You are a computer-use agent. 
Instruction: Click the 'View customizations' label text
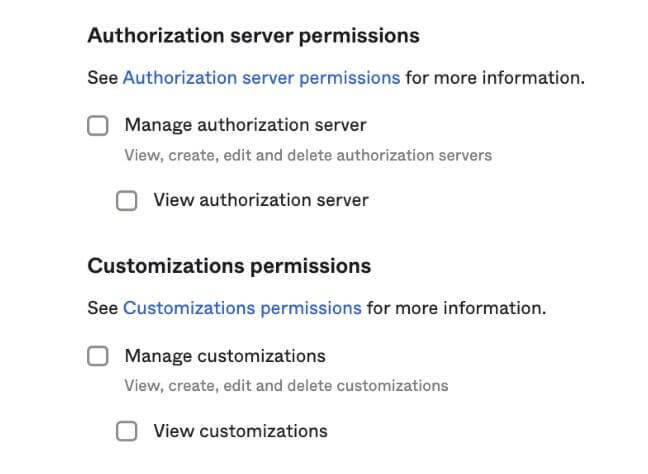pyautogui.click(x=240, y=432)
